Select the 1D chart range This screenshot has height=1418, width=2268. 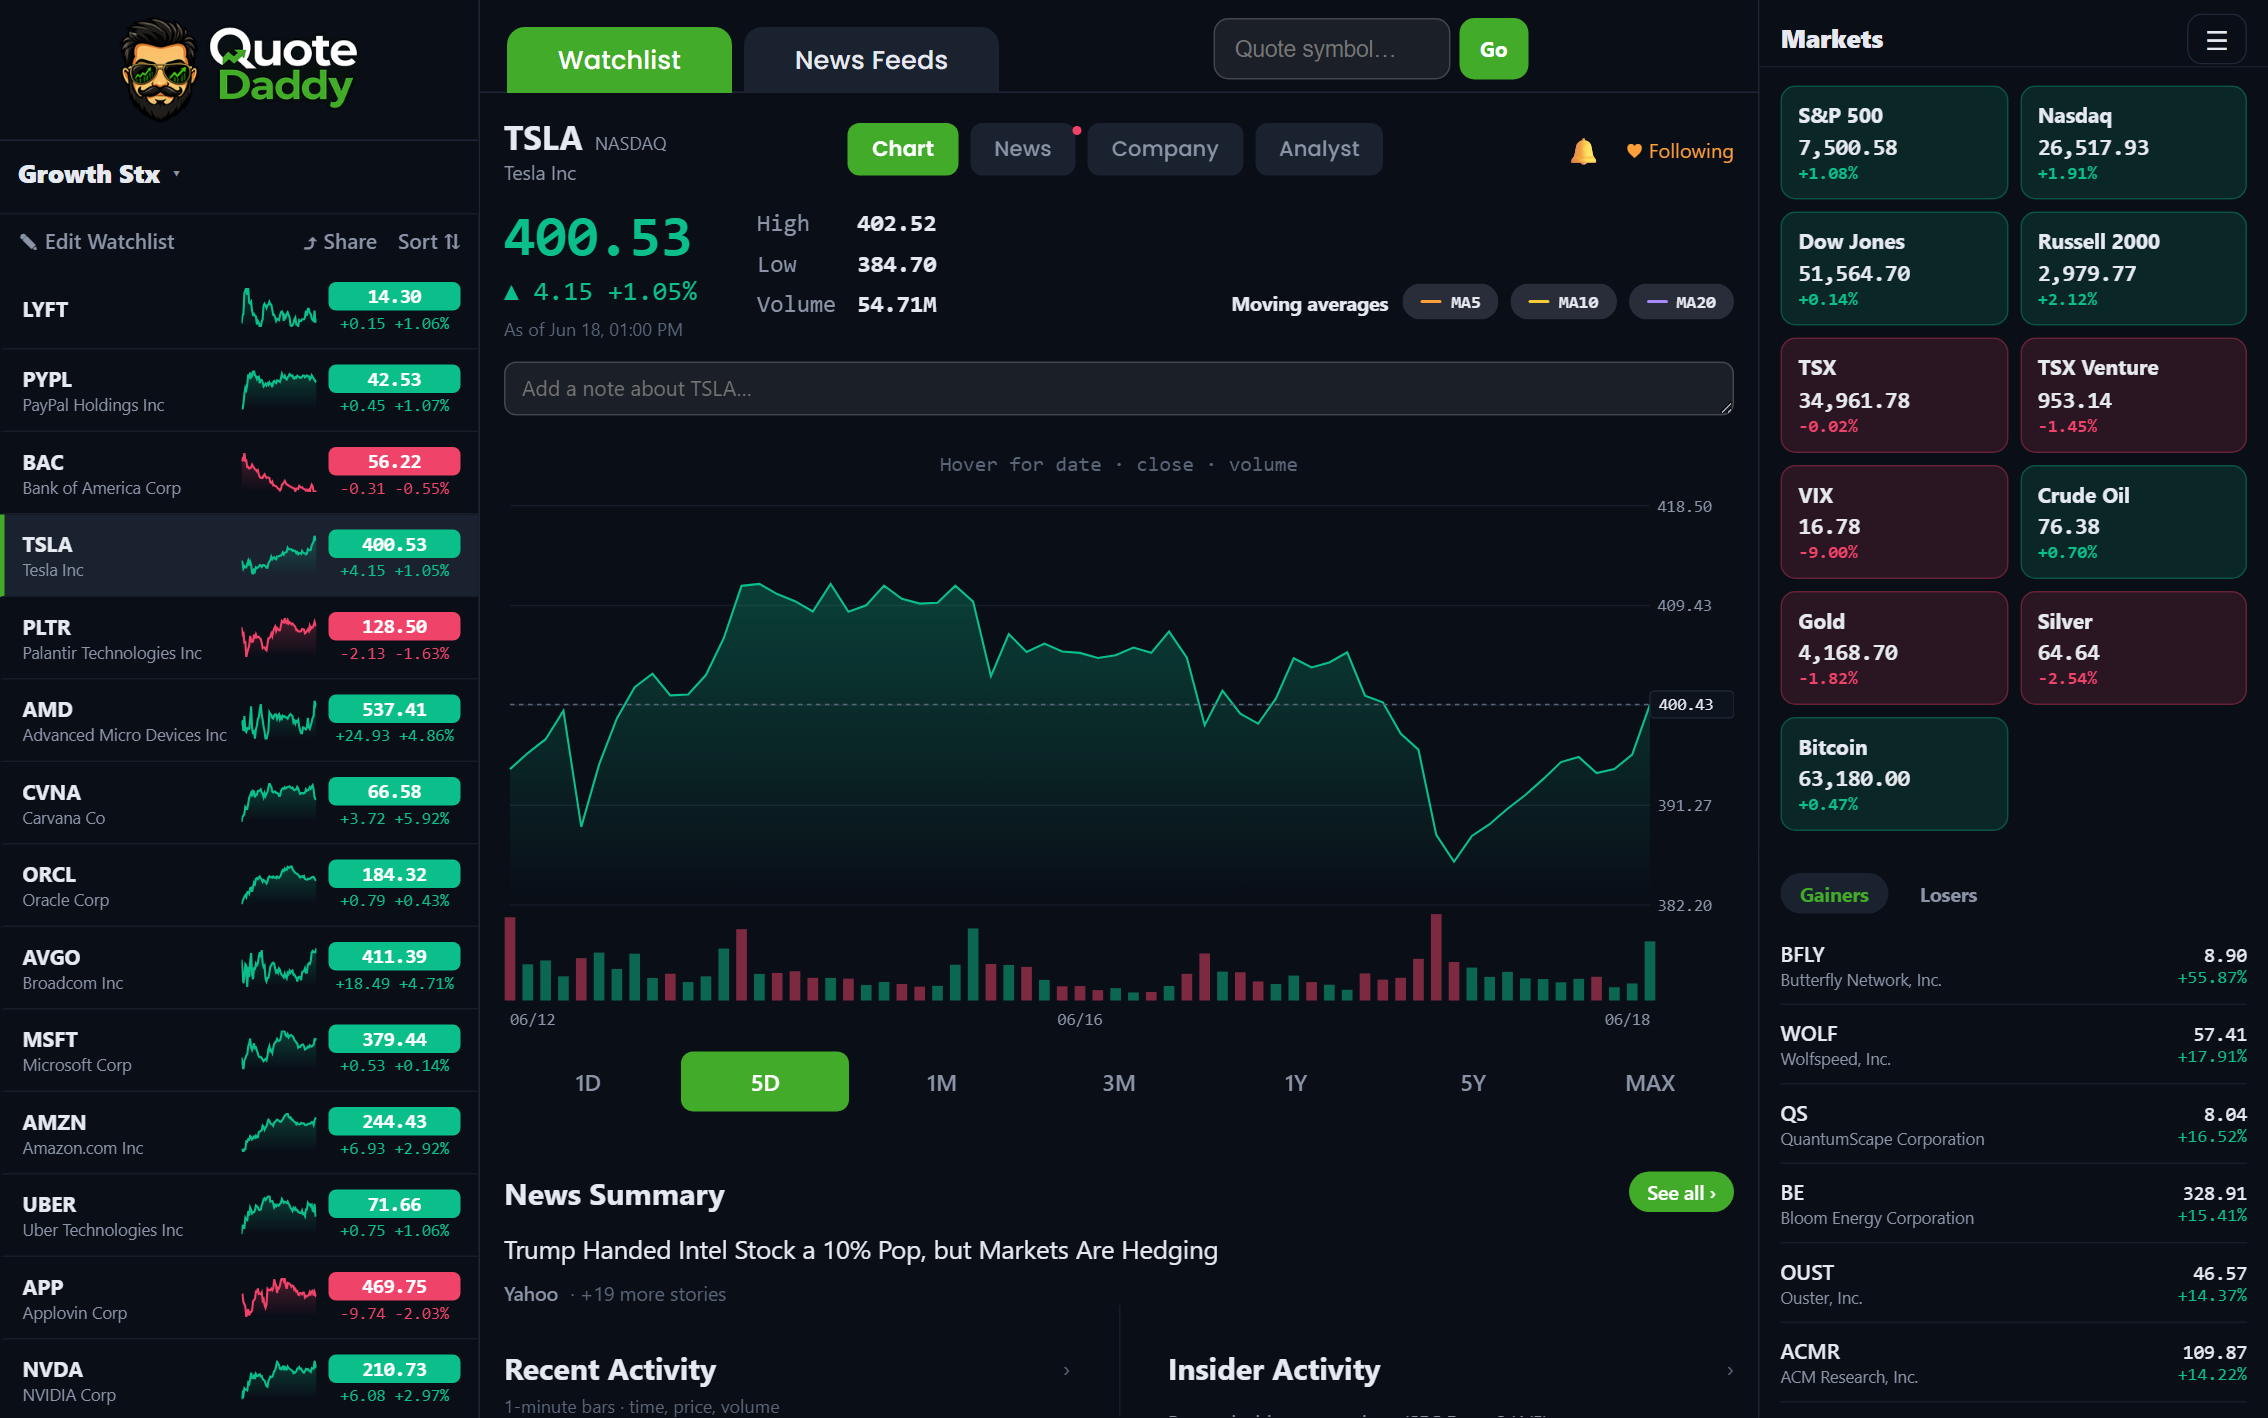coord(588,1082)
